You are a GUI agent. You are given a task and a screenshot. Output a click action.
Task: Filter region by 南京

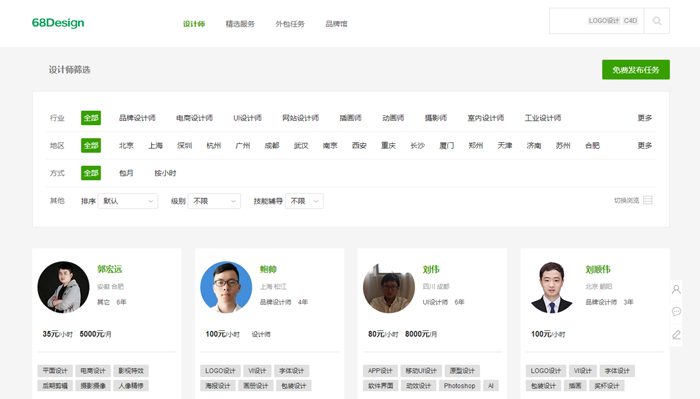(x=330, y=145)
